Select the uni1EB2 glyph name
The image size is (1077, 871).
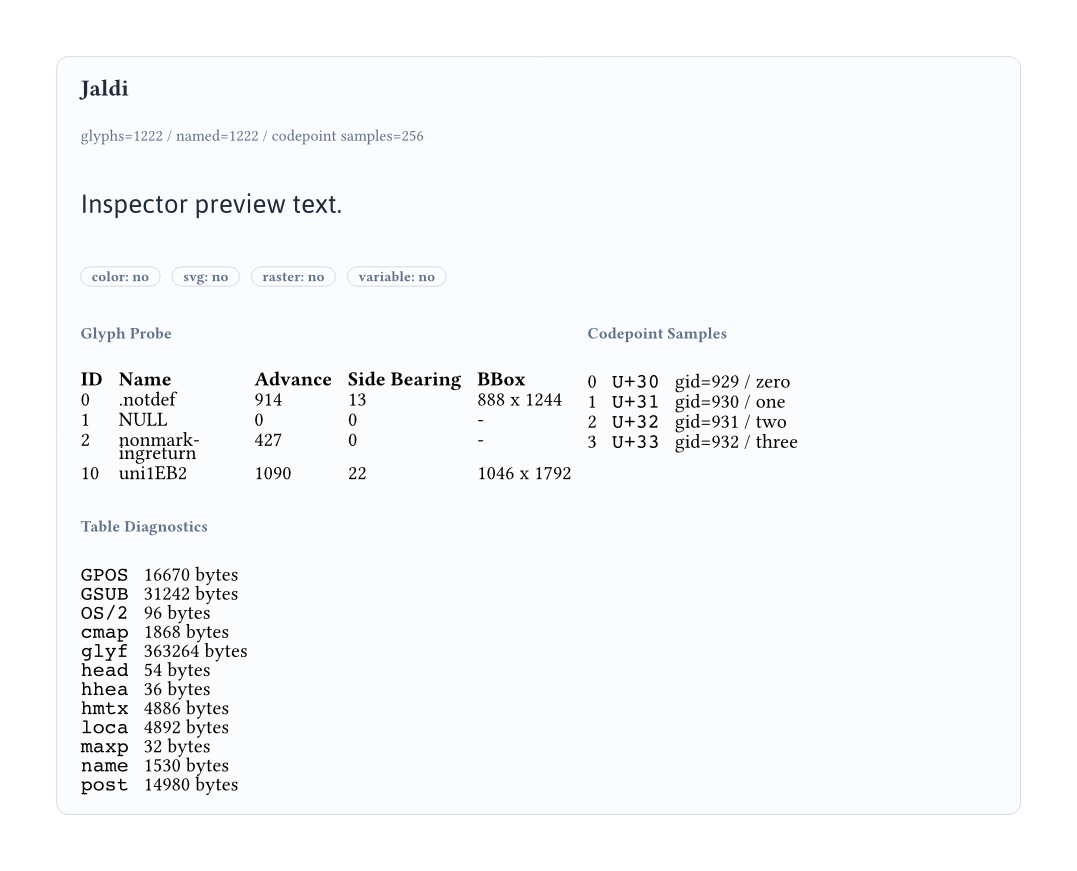(153, 473)
